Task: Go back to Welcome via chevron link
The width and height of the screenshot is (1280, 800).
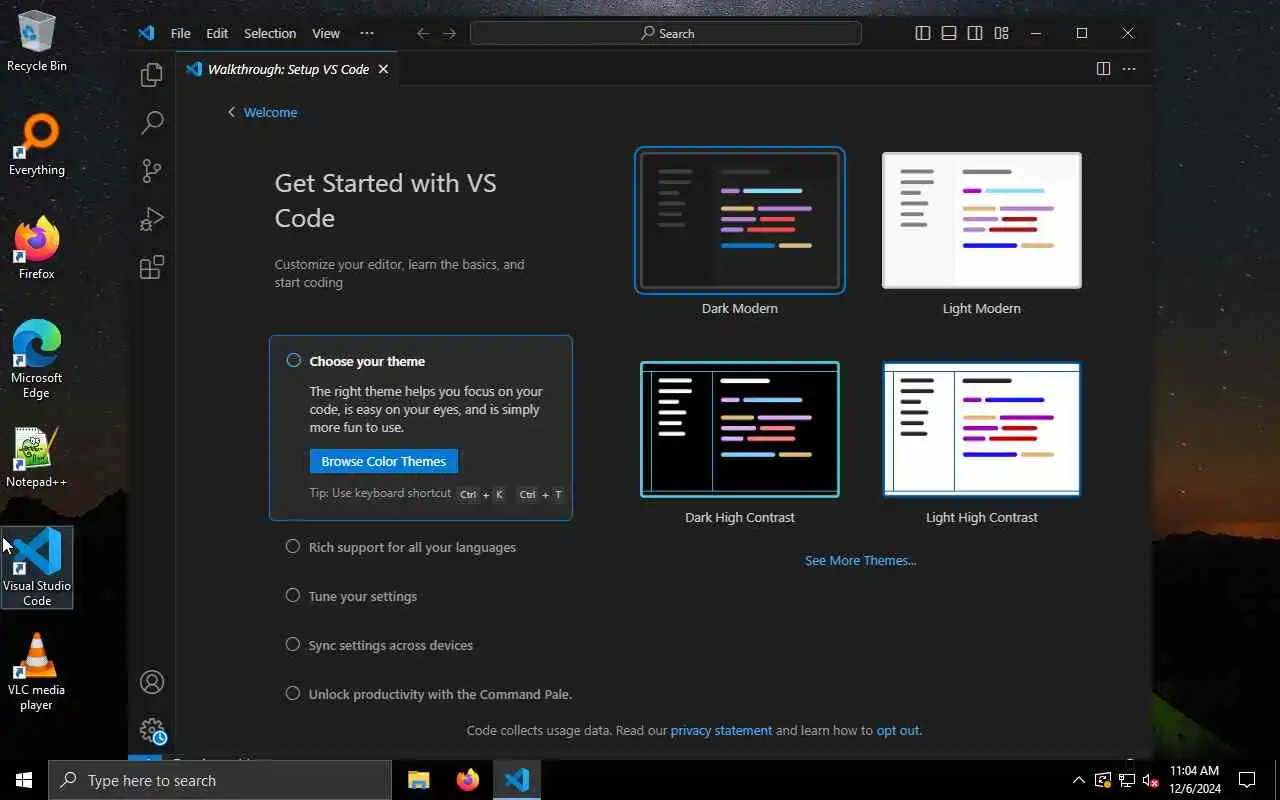Action: [x=262, y=112]
